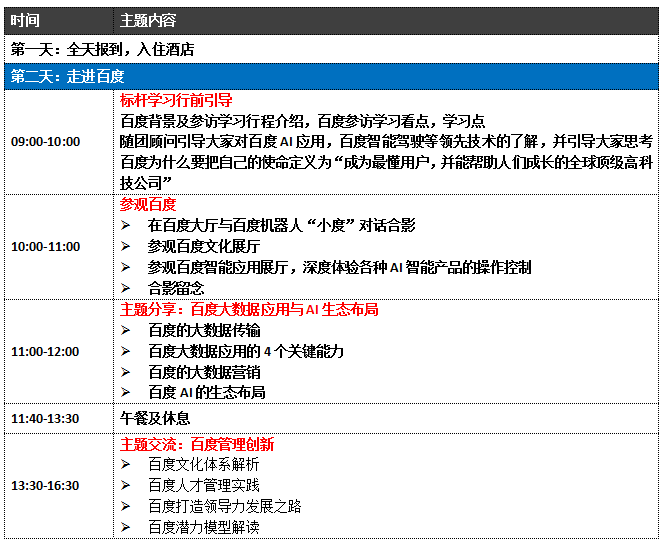This screenshot has height=544, width=665.
Task: Click the line starting 随团顾问引导大家
Action: [x=386, y=142]
